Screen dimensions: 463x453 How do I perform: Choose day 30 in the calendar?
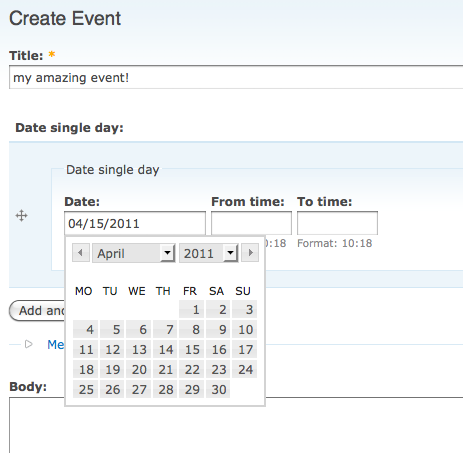tap(219, 389)
